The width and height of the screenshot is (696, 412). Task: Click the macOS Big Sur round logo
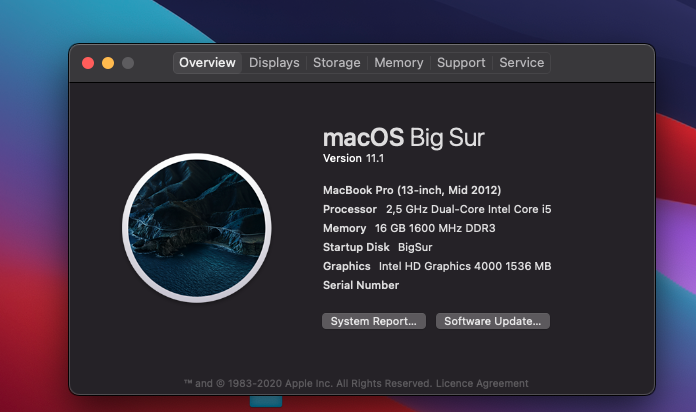[x=197, y=228]
